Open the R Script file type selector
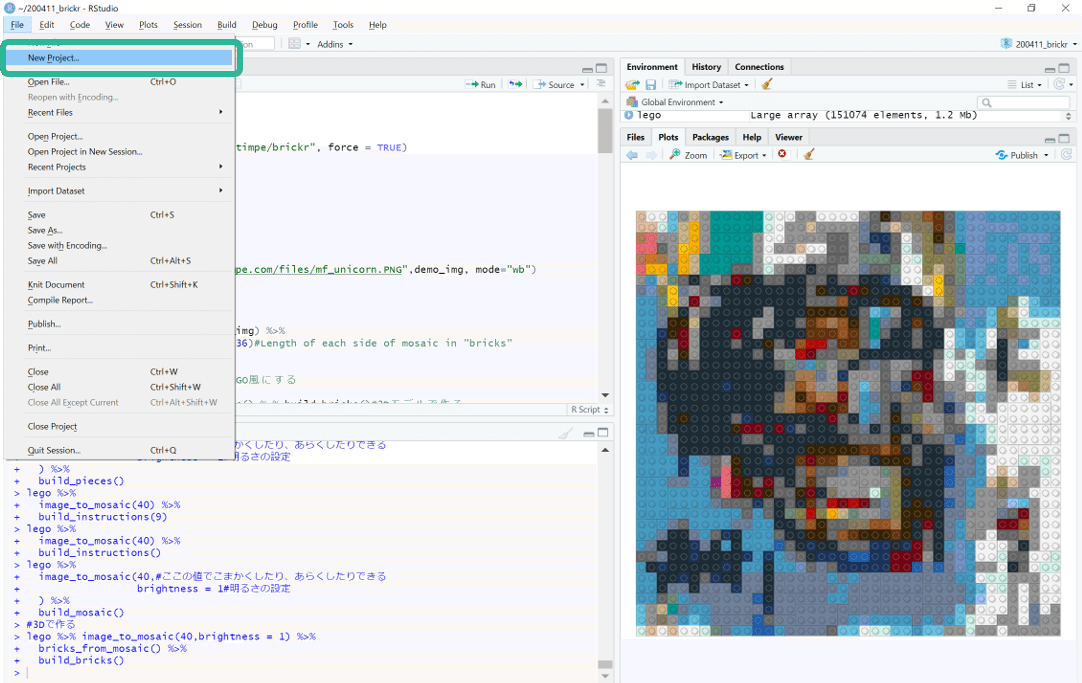Image resolution: width=1082 pixels, height=683 pixels. tap(590, 410)
